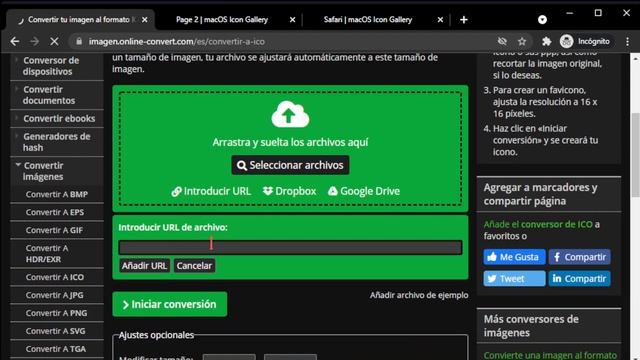Close the 'Page 2 | macOS Icon Gallery' tab

(x=292, y=20)
